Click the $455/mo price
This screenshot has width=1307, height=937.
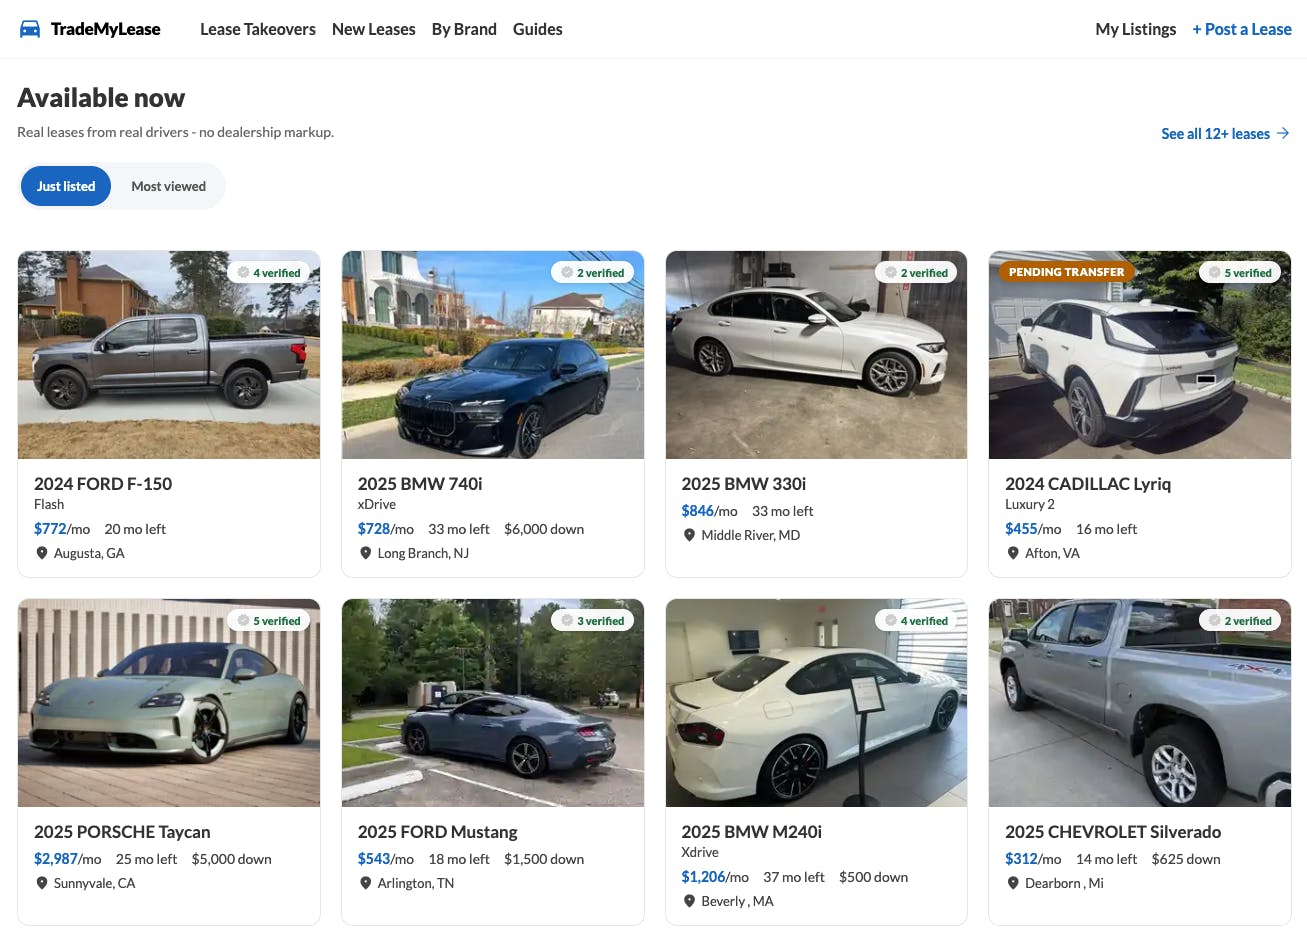click(x=1033, y=529)
